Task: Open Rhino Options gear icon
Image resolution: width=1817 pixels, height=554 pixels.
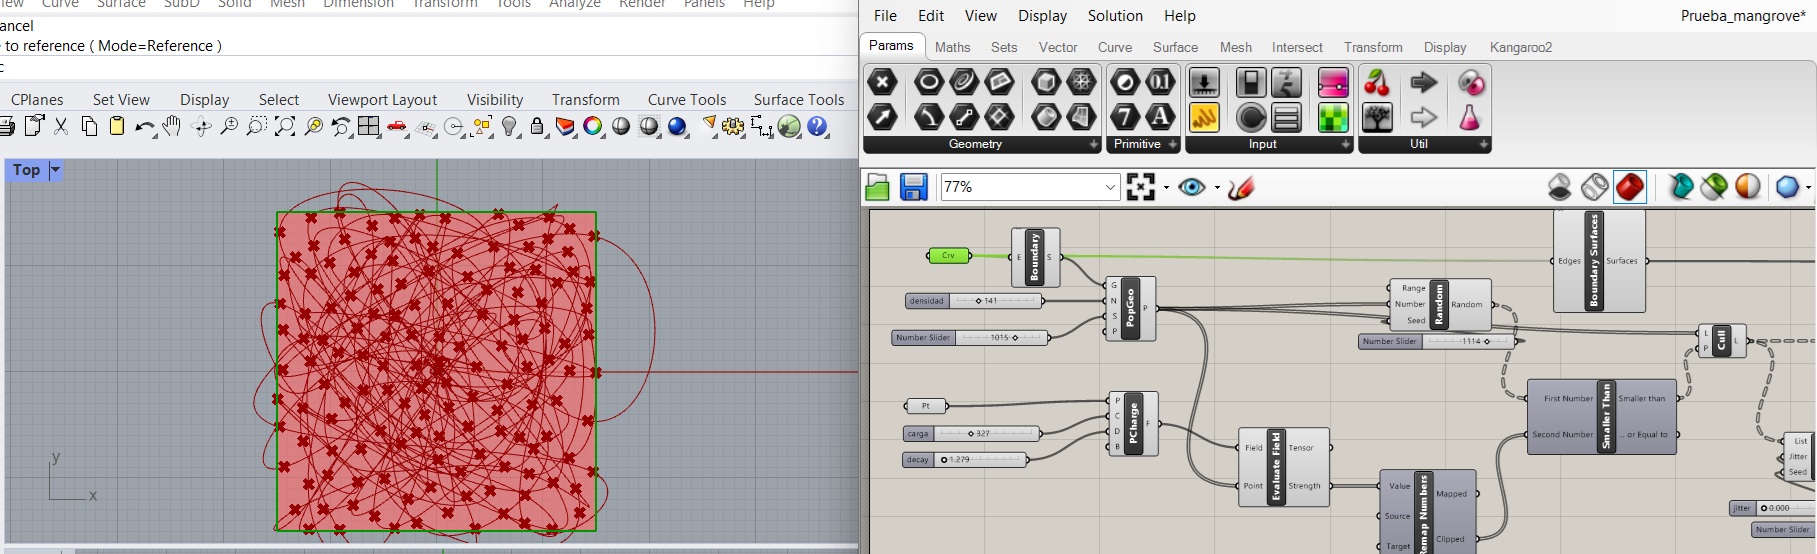Action: click(x=733, y=126)
